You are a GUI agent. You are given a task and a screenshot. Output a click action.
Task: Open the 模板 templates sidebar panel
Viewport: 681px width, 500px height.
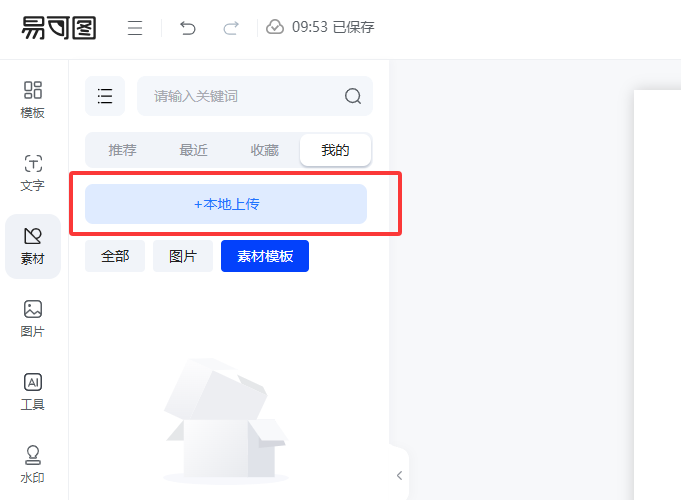pyautogui.click(x=33, y=99)
